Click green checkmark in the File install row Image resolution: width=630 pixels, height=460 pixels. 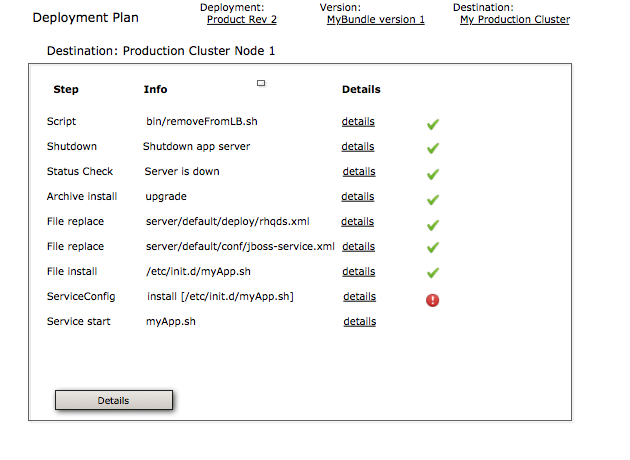[433, 273]
